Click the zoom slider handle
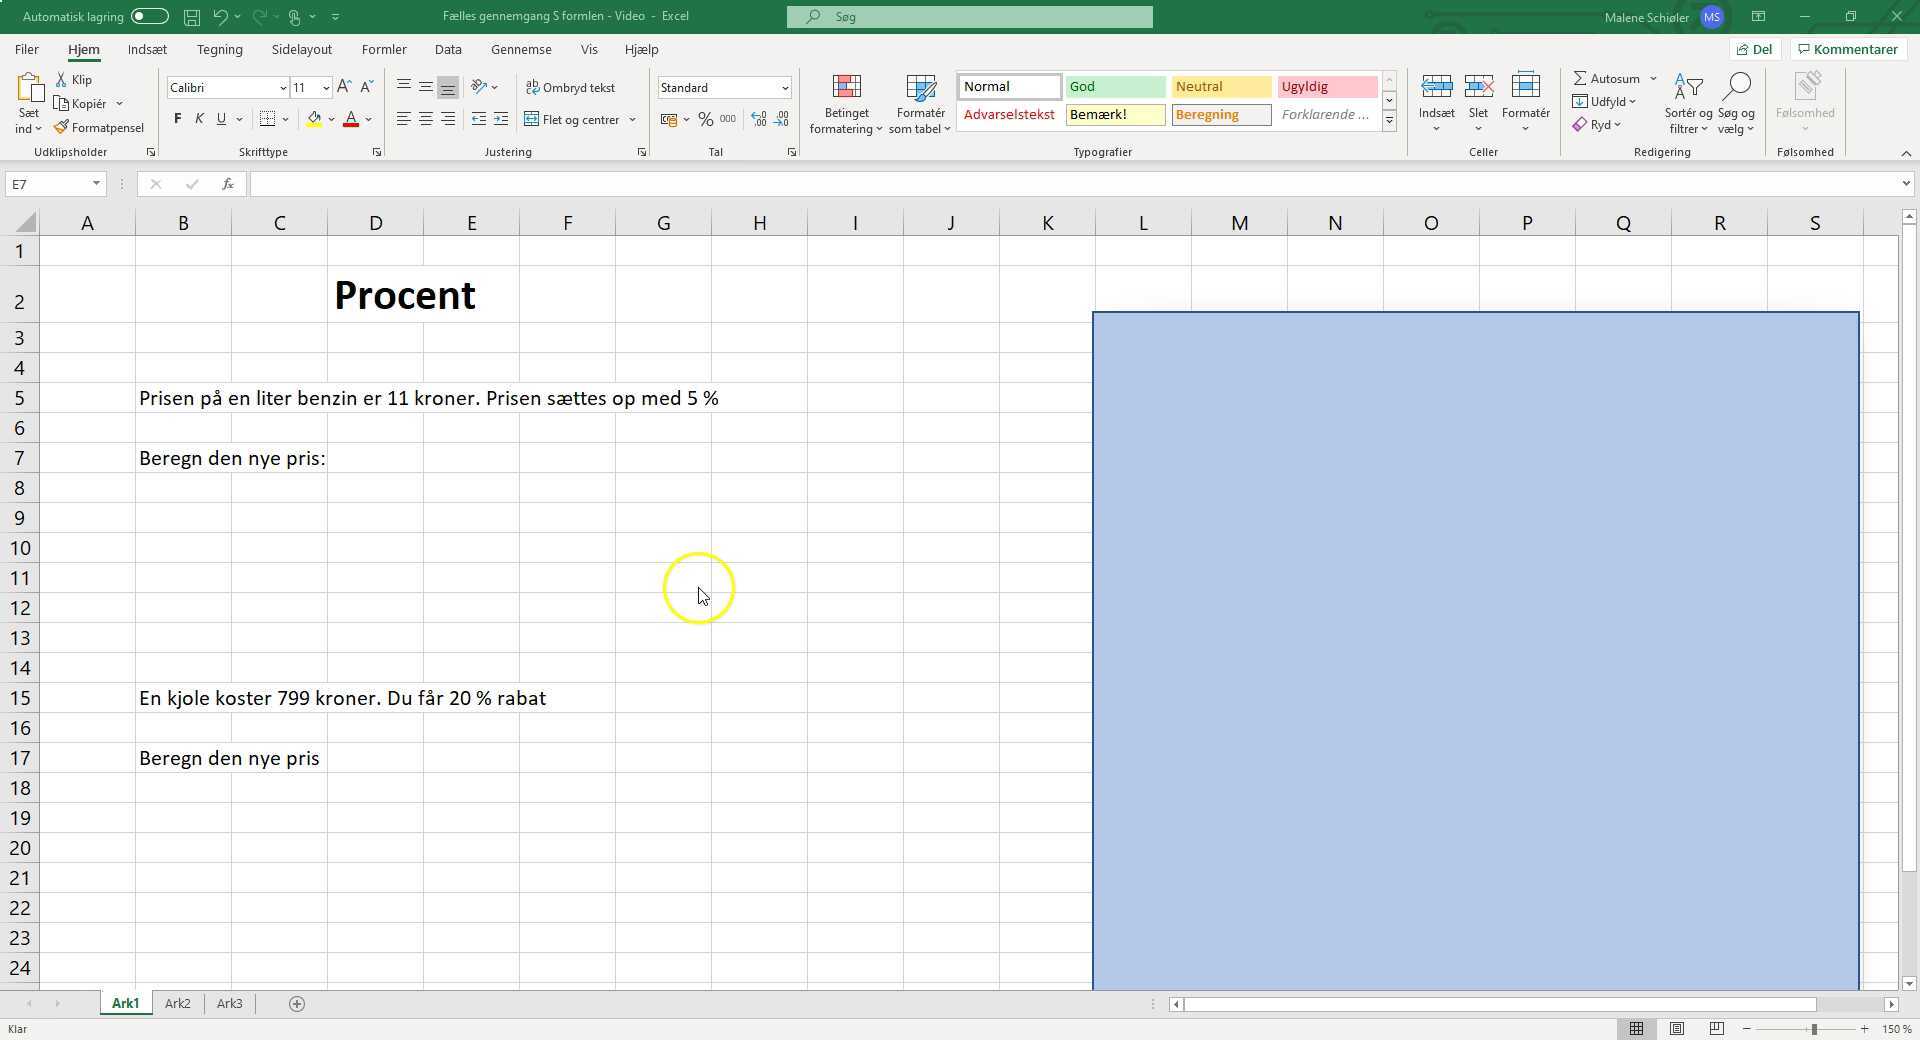This screenshot has height=1040, width=1920. [x=1814, y=1029]
